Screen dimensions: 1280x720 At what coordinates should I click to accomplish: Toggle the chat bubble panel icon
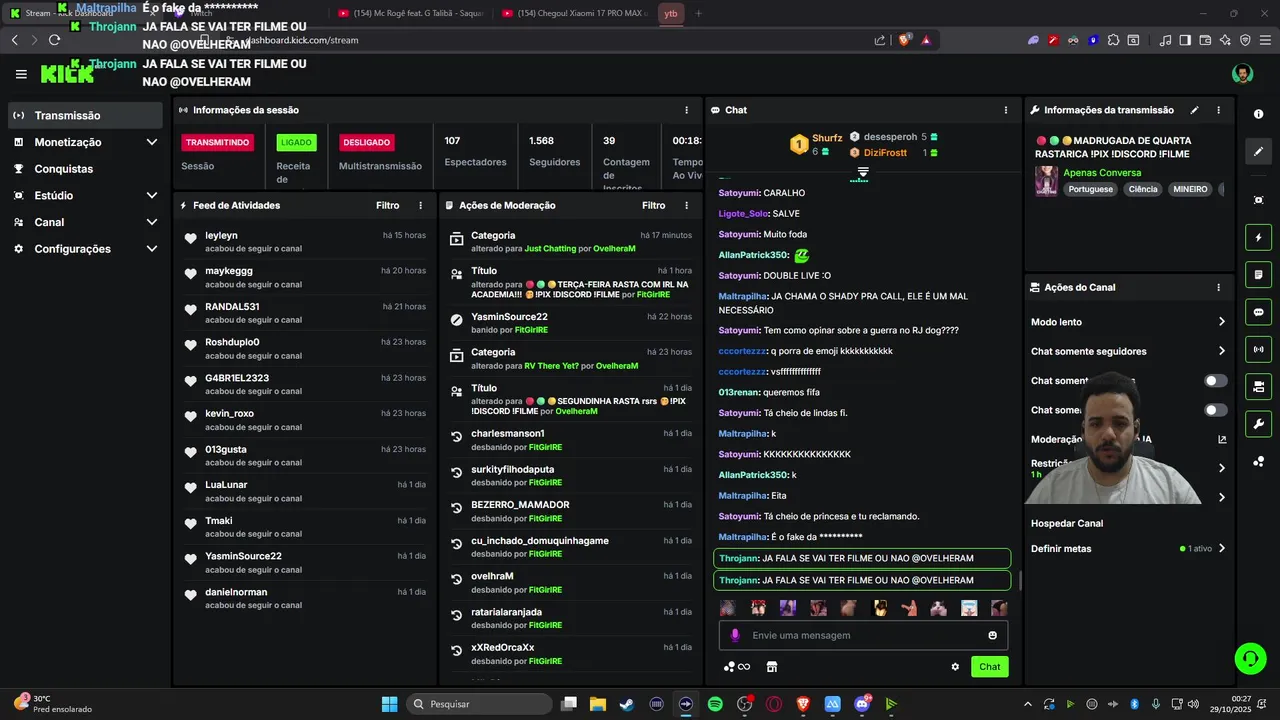click(1258, 312)
